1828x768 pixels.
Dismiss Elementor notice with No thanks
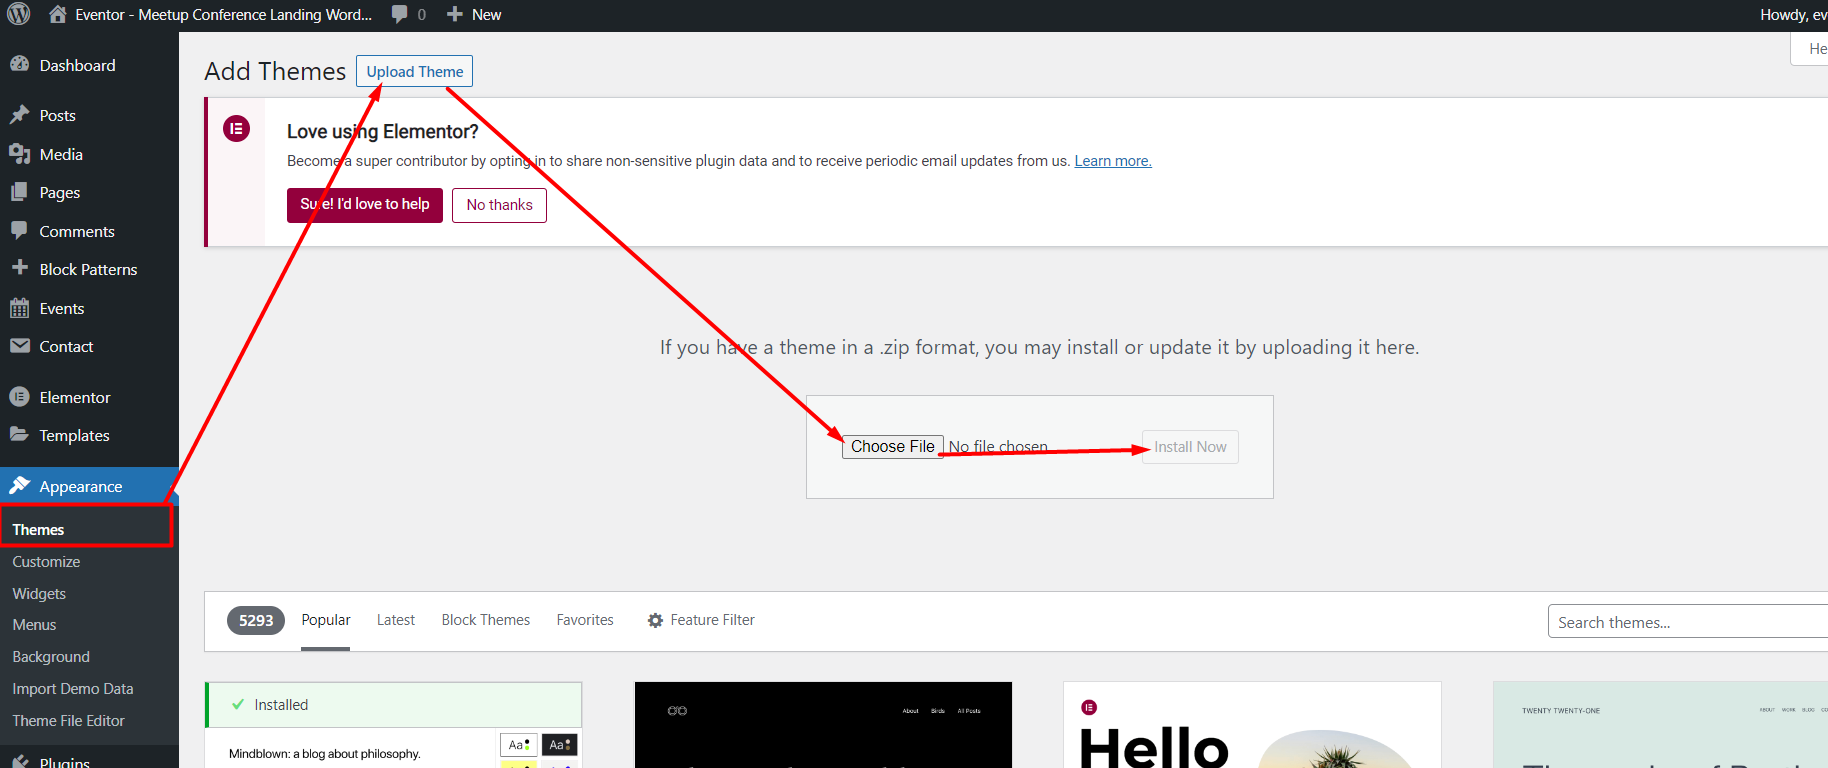pos(499,205)
